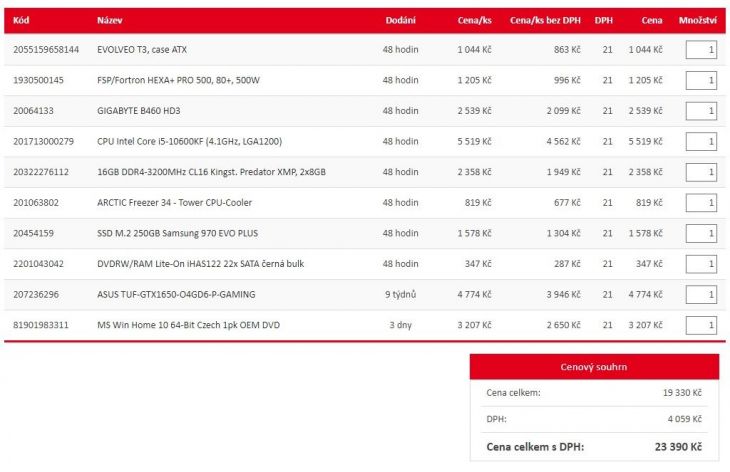Click the Cena/ks column header
Screen dimensions: 730x472
click(x=474, y=20)
